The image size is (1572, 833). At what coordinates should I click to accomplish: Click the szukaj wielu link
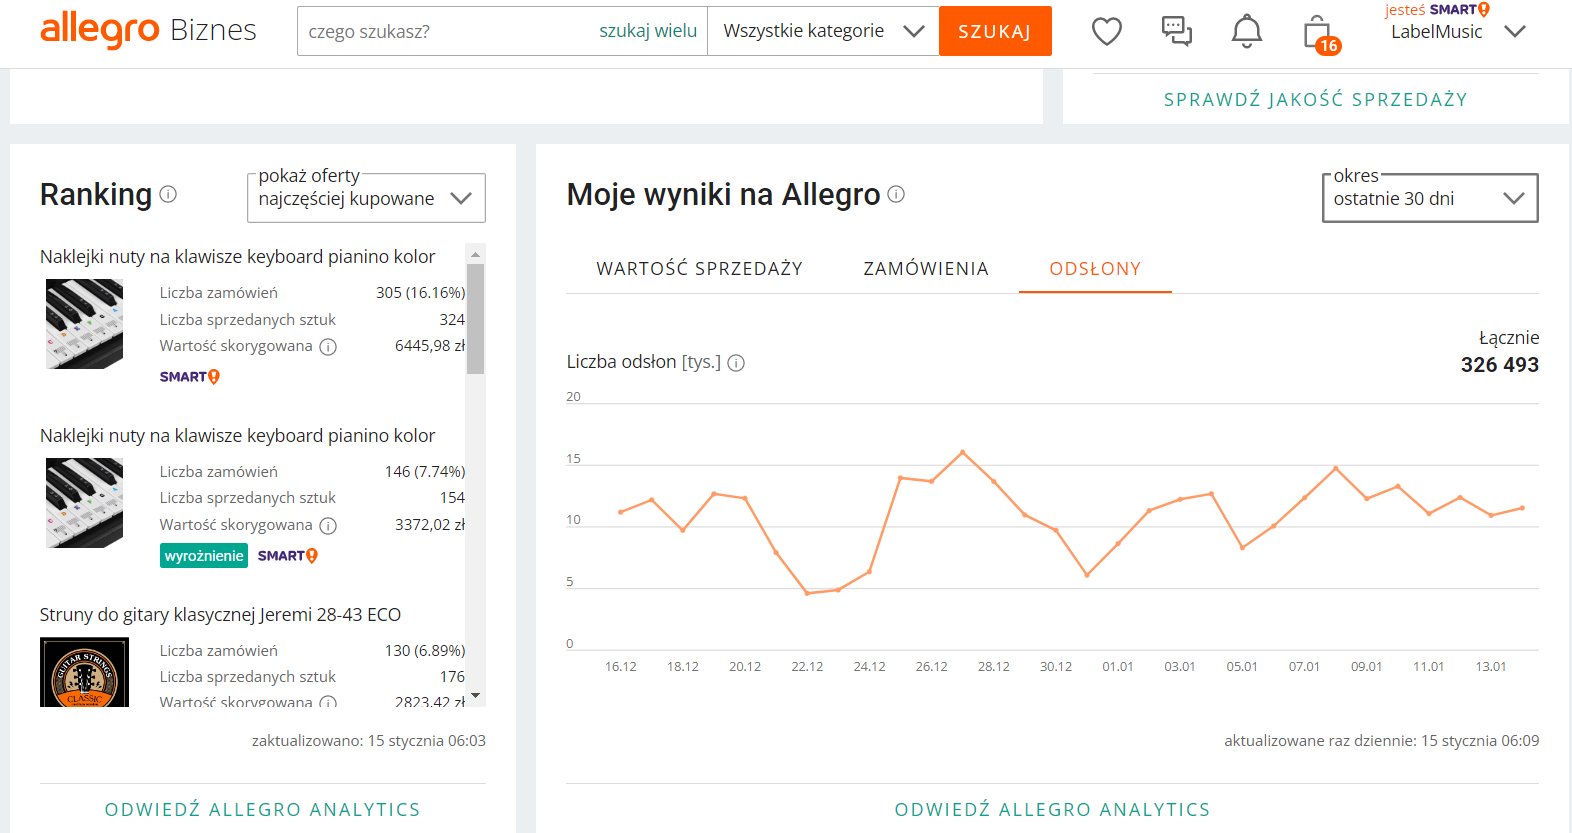click(x=648, y=31)
